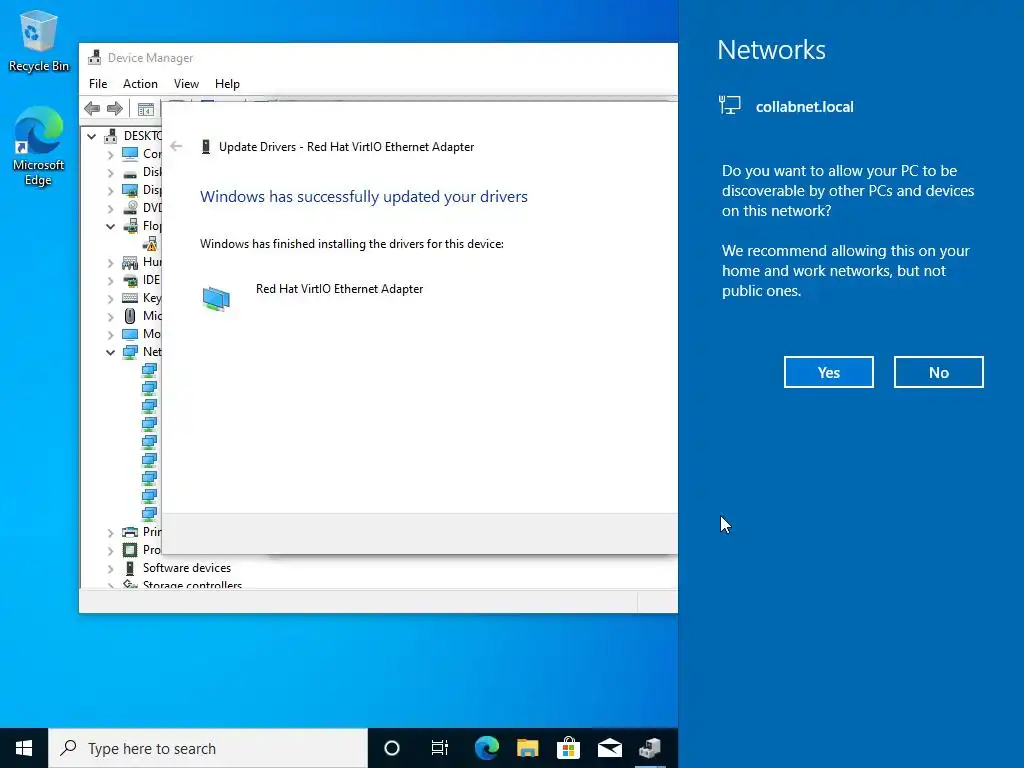Select the first network adapter under Network adapters
1024x768 pixels.
click(150, 370)
